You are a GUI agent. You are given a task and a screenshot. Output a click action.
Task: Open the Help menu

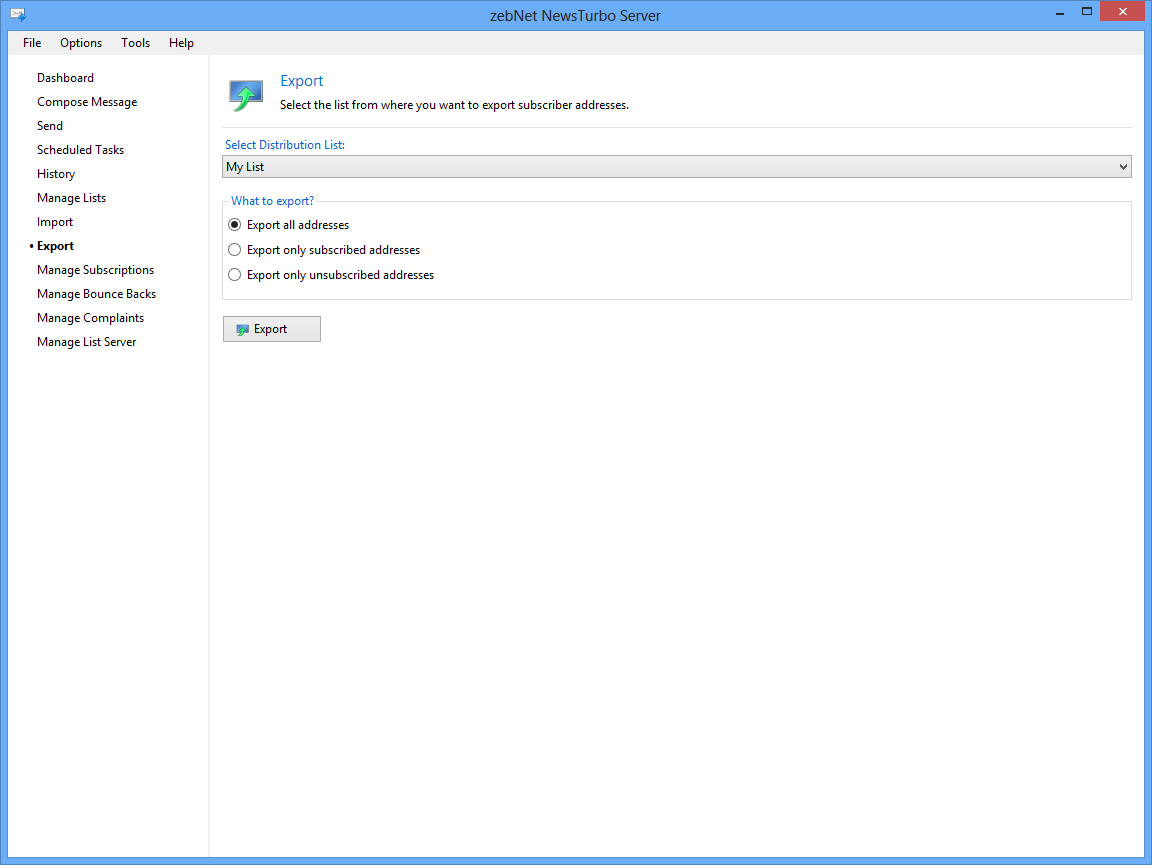click(x=181, y=43)
